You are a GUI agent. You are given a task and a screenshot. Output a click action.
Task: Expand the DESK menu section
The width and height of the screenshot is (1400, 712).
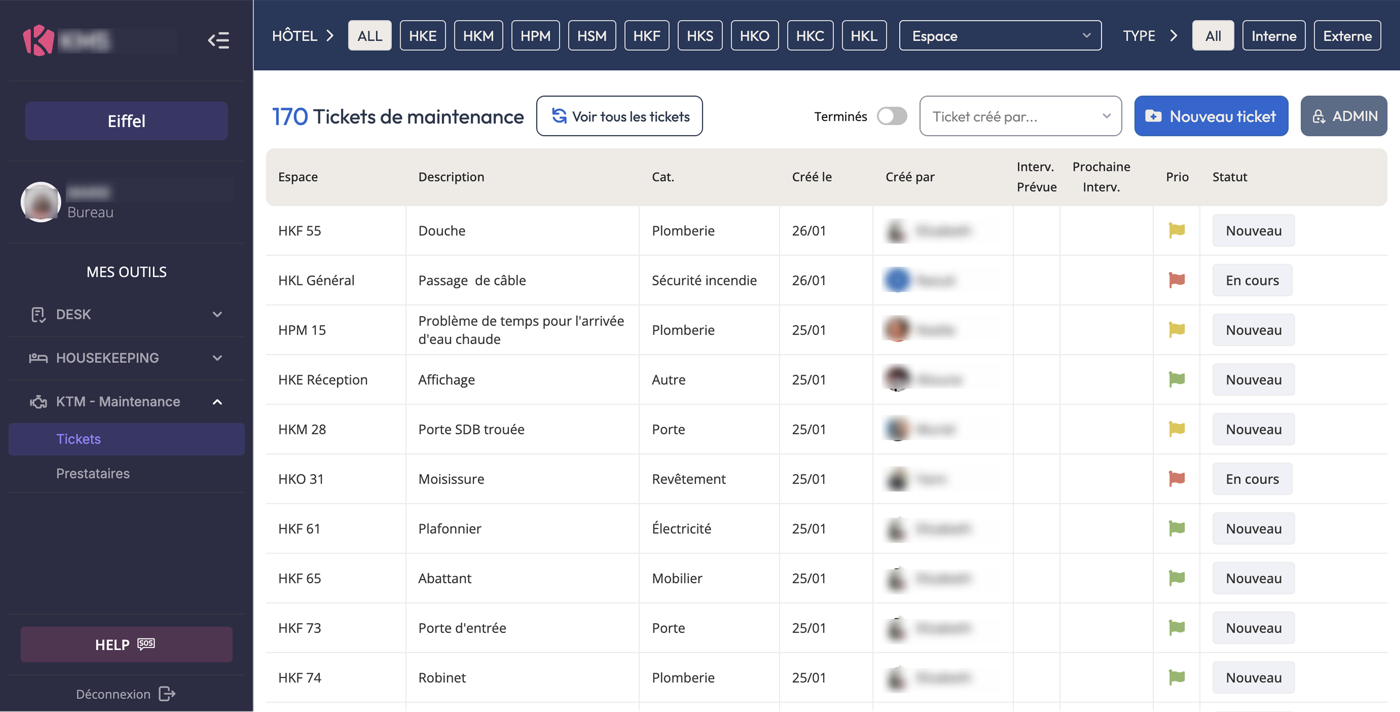pyautogui.click(x=126, y=314)
